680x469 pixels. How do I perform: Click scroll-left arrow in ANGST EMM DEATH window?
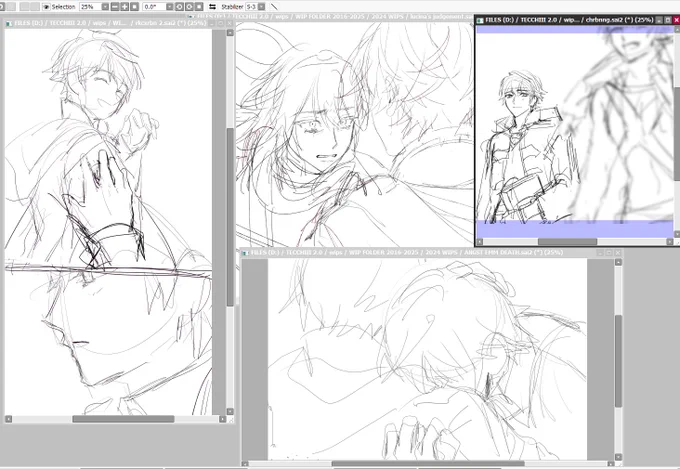tap(246, 464)
